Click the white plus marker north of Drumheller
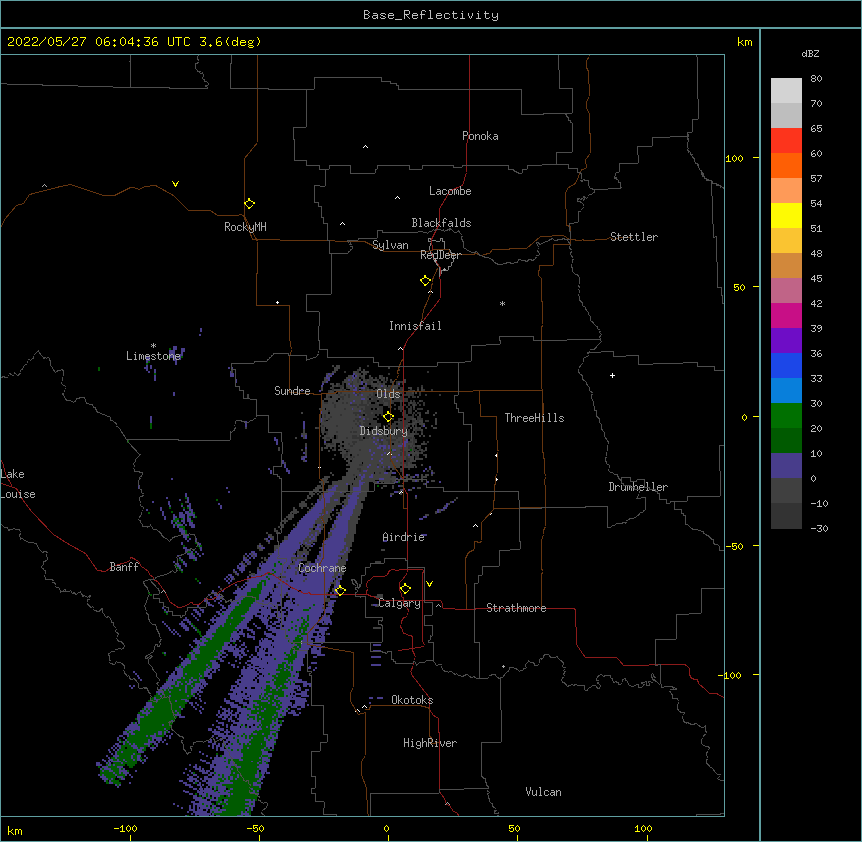The width and height of the screenshot is (862, 842). [612, 375]
